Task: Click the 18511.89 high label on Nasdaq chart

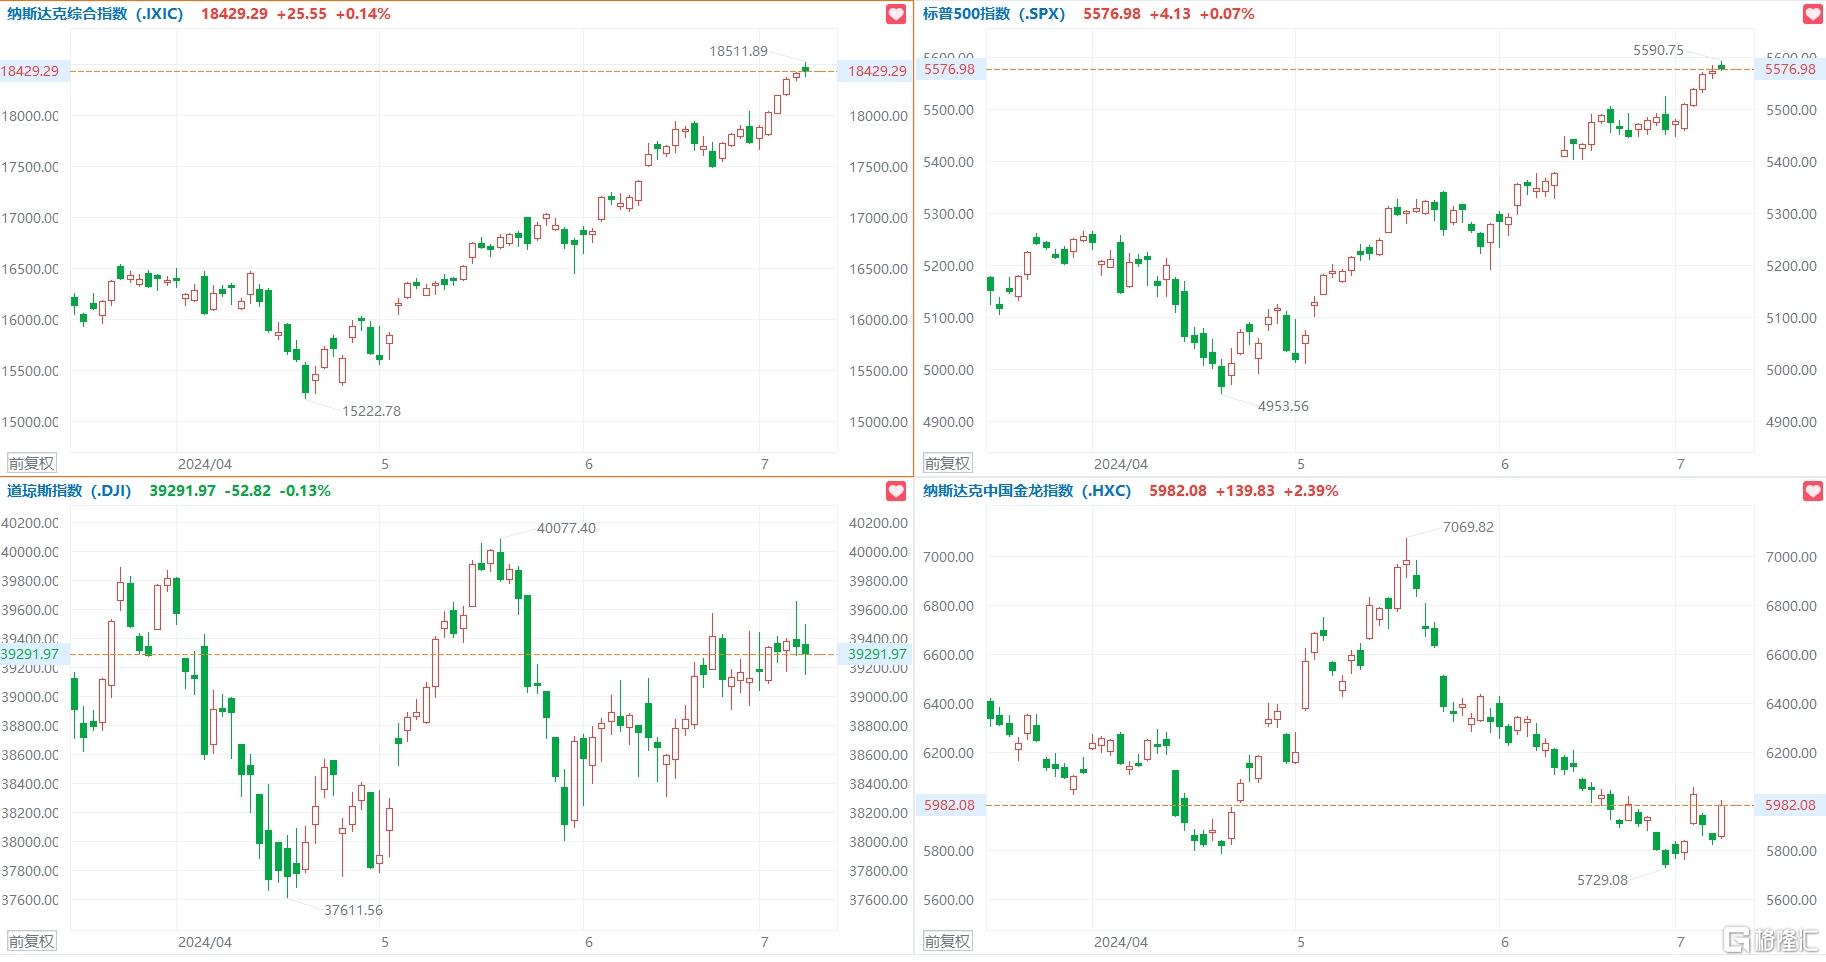Action: 739,51
